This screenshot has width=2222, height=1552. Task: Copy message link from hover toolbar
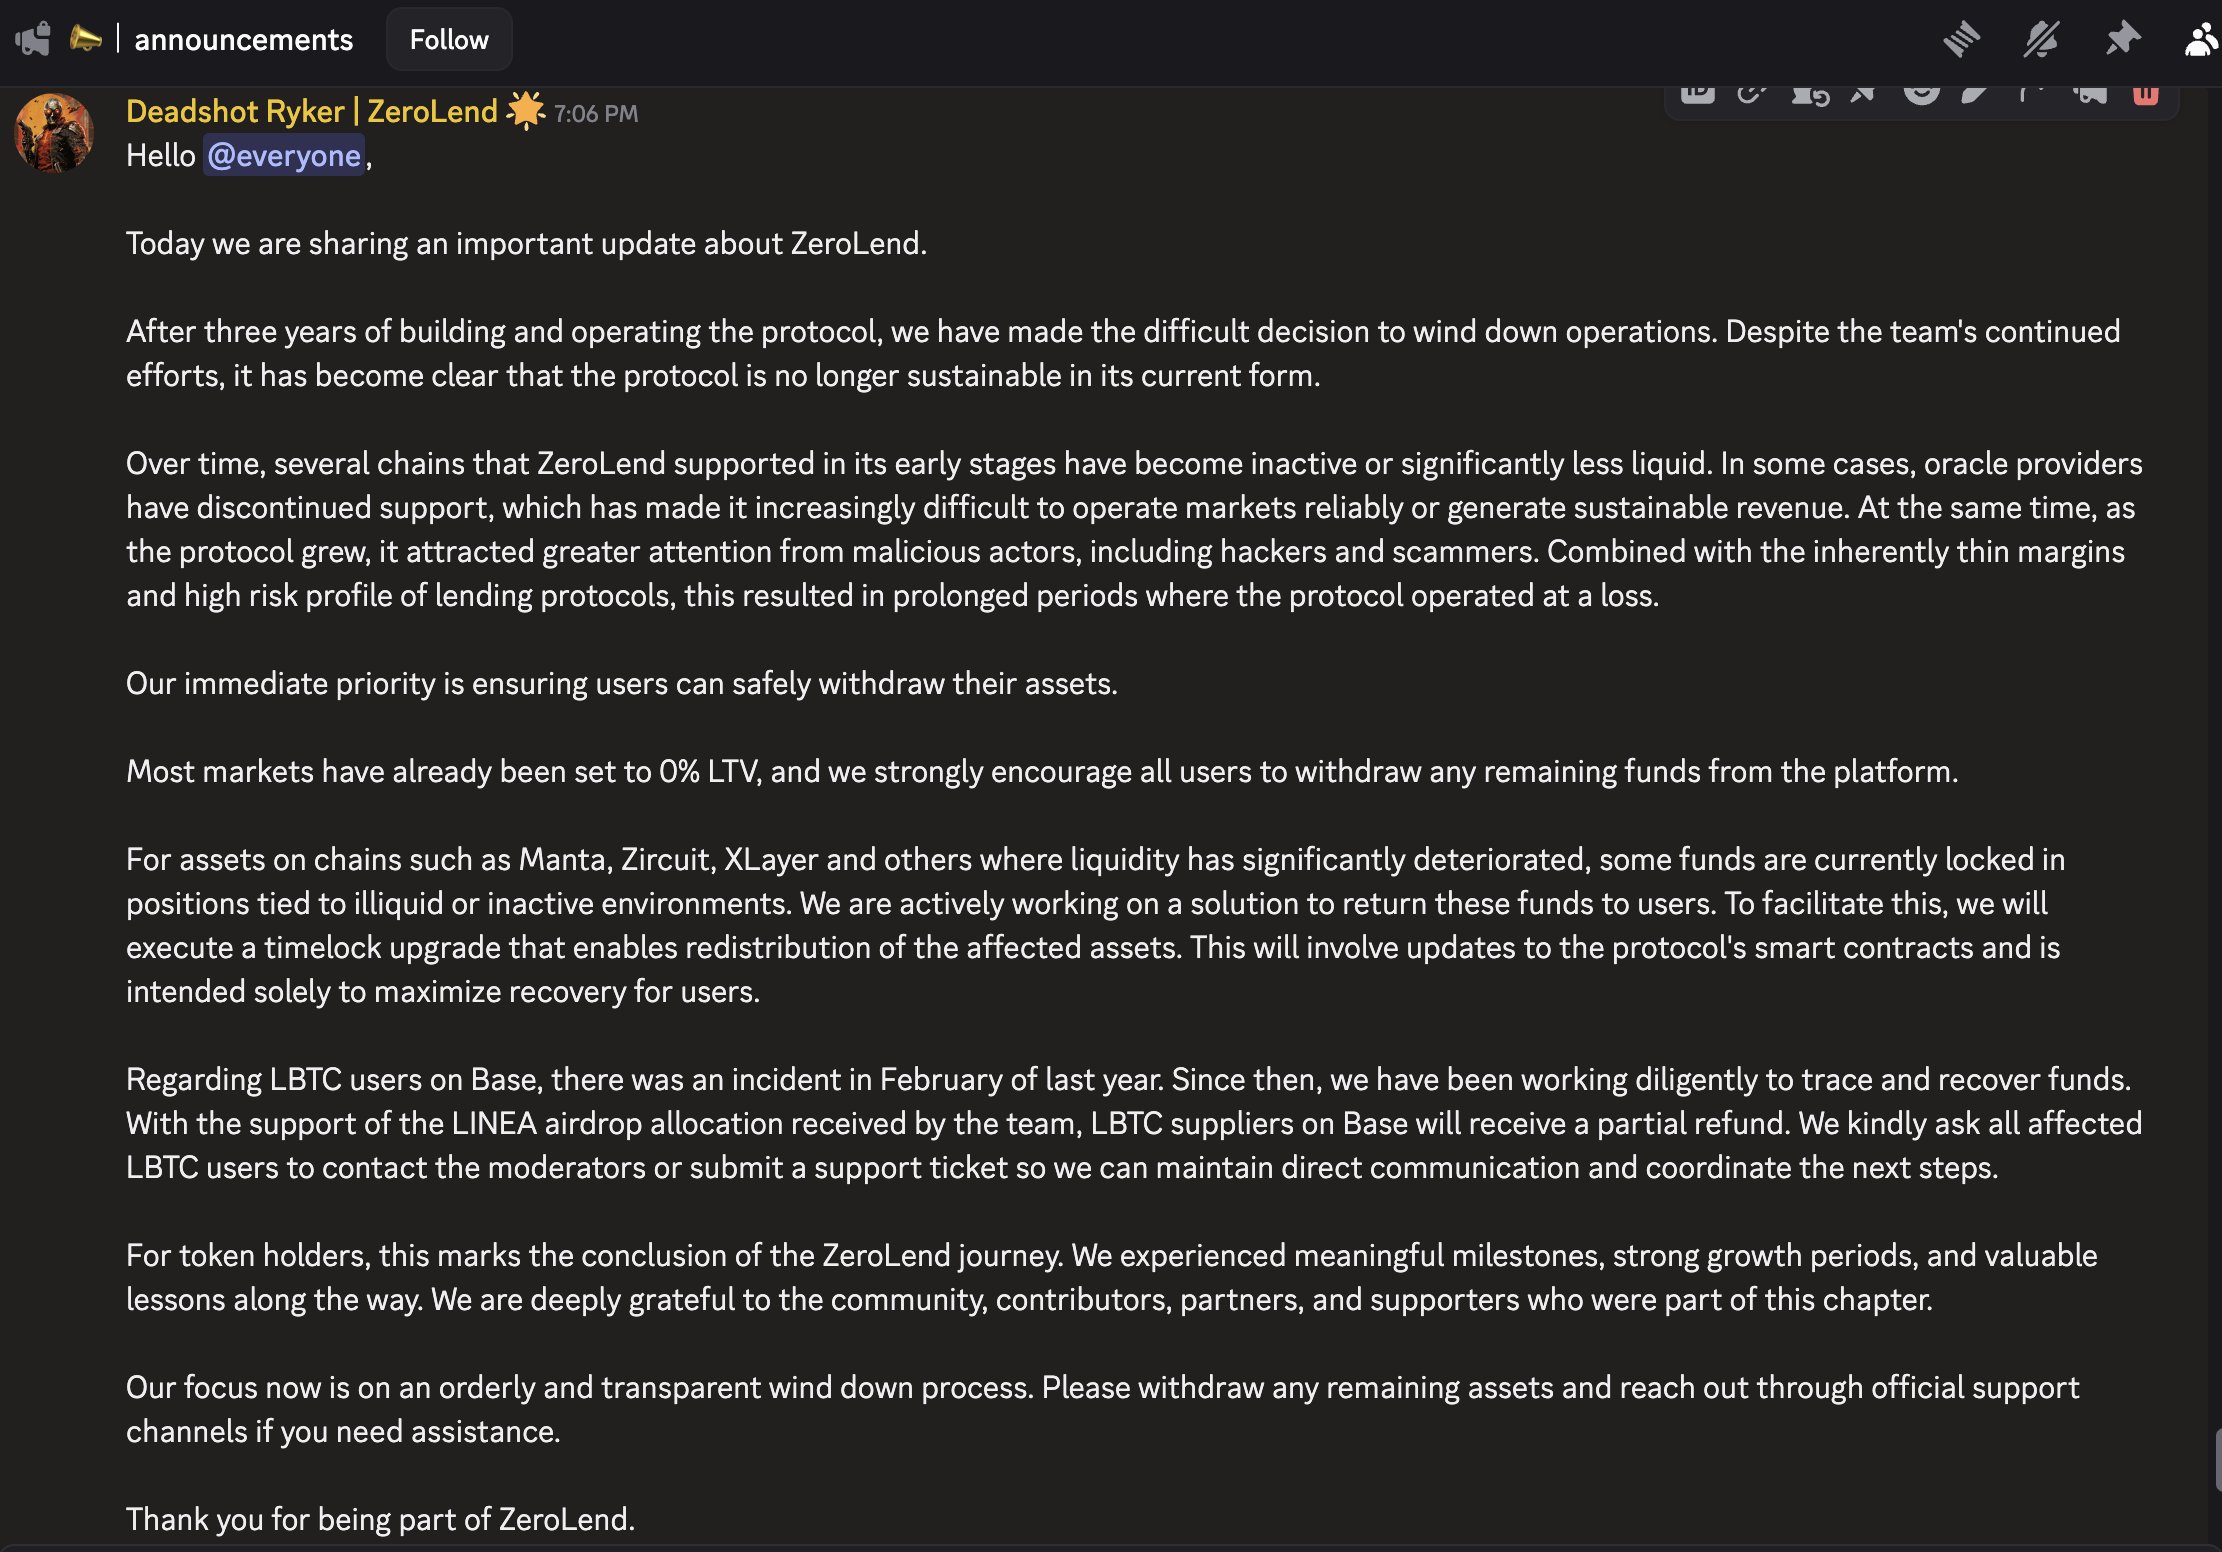1751,95
